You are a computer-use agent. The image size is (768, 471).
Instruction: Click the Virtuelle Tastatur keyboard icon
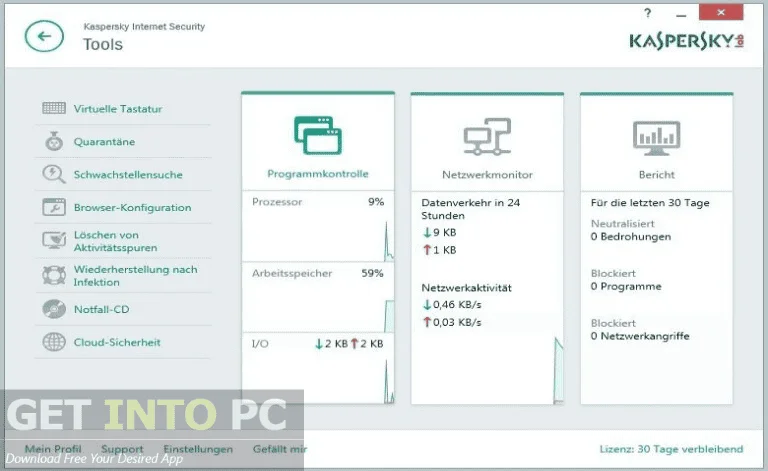point(54,108)
